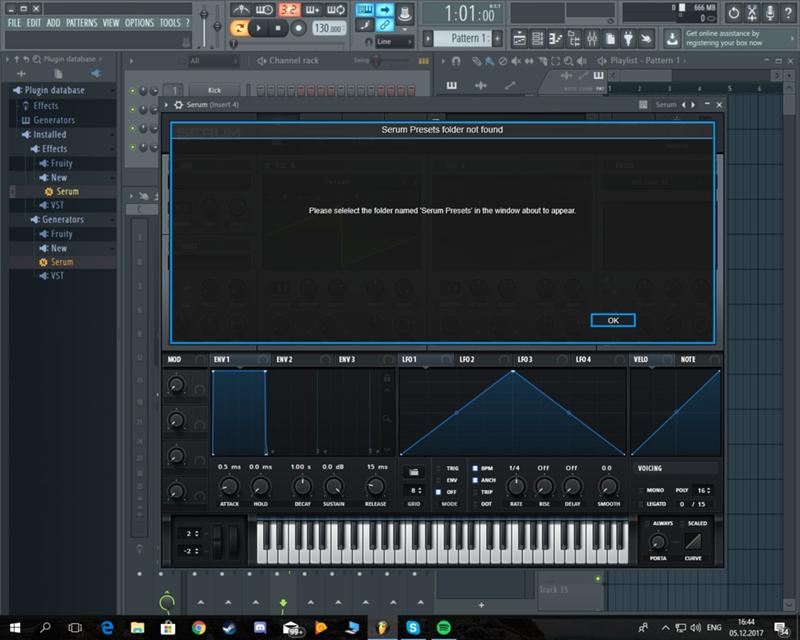Screen dimensions: 800x640
Task: Open the Line snap dropdown
Action: (394, 41)
